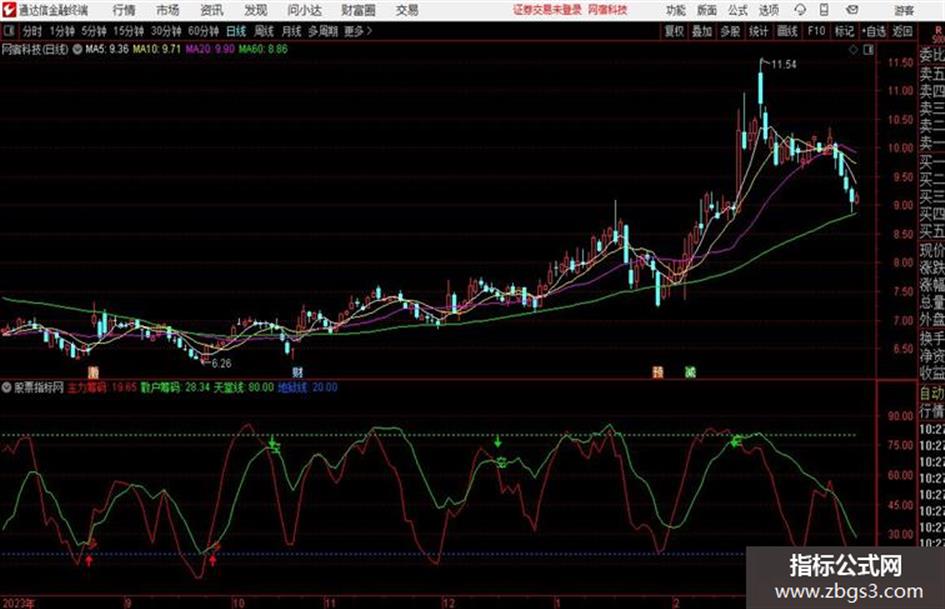Open the 问小达 menu

click(304, 10)
